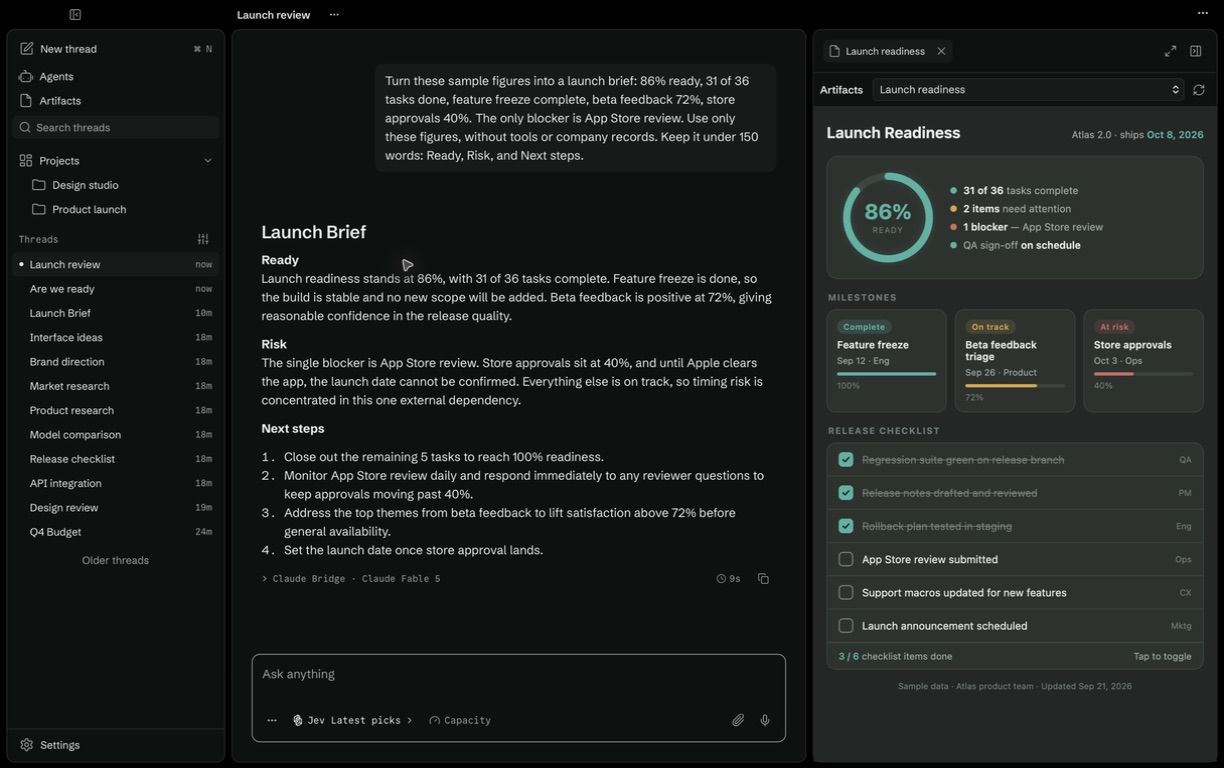This screenshot has height=768, width=1224.
Task: Open the composer more options ellipsis
Action: tap(272, 720)
